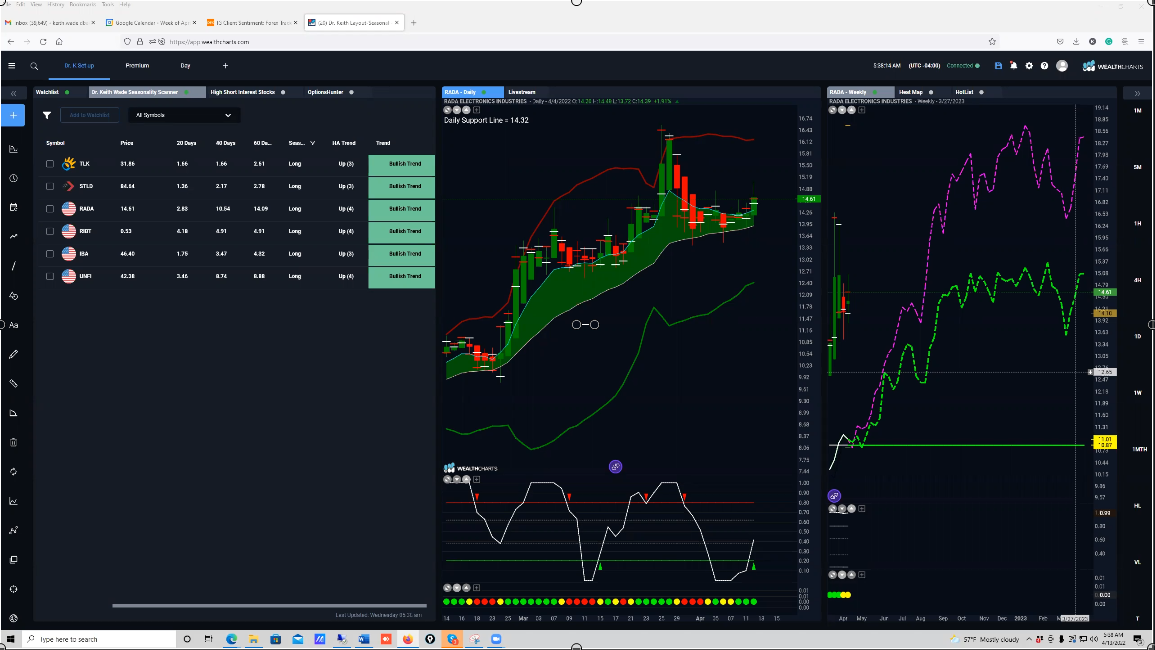Open notifications bell icon
This screenshot has height=650, width=1155.
1014,66
